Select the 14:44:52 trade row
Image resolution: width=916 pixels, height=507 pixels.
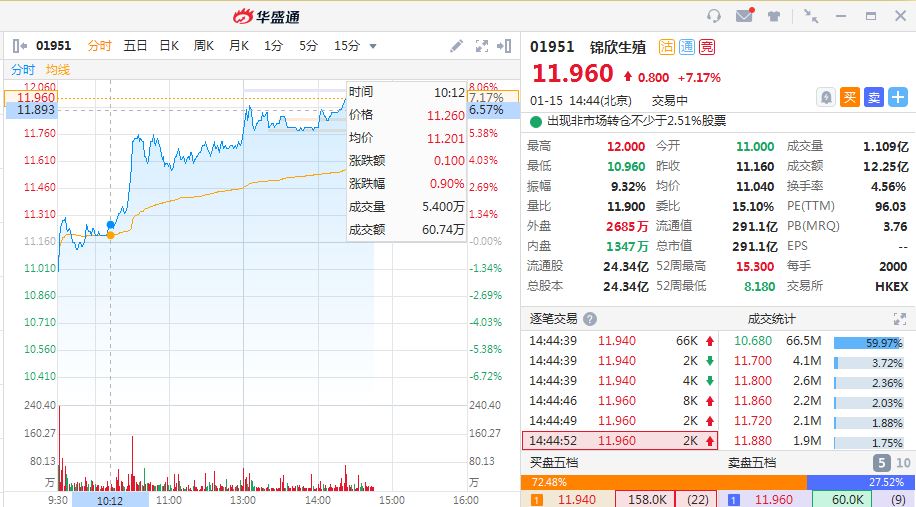[620, 440]
